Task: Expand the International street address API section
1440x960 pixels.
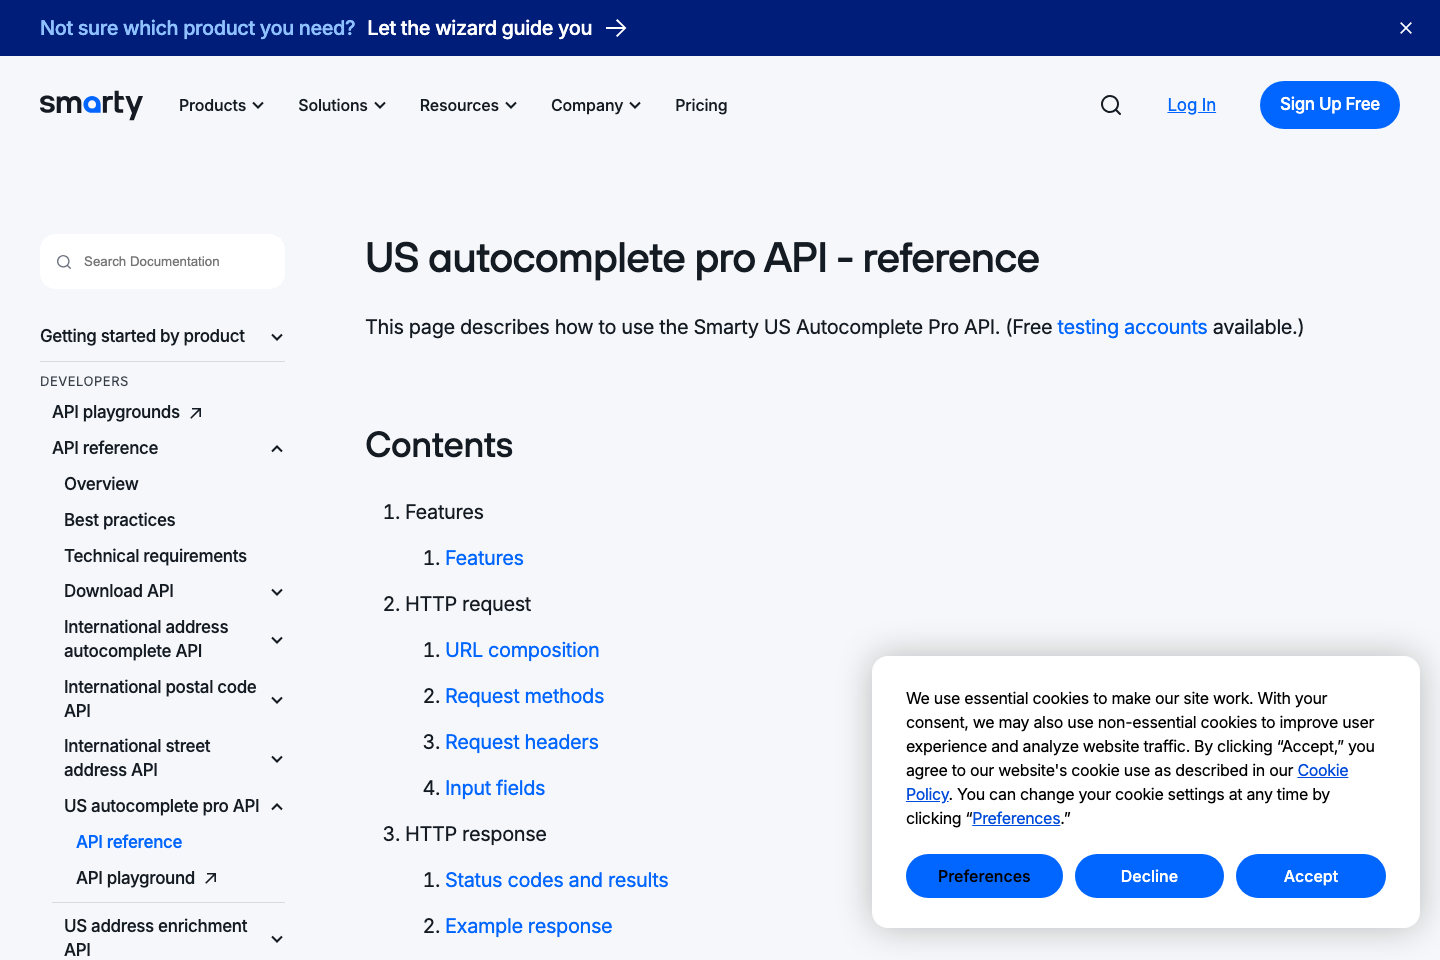Action: 276,758
